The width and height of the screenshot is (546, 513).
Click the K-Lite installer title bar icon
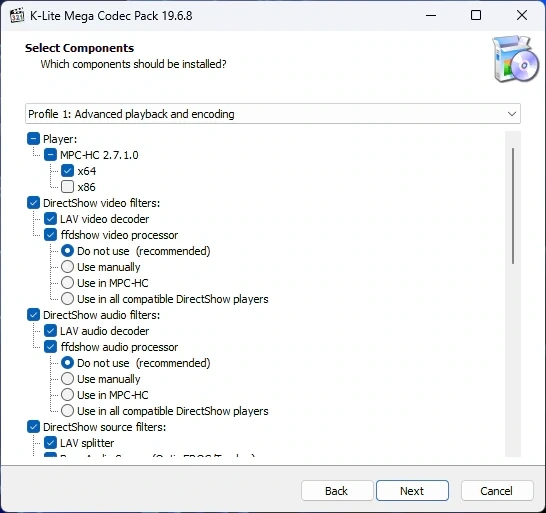[x=17, y=16]
